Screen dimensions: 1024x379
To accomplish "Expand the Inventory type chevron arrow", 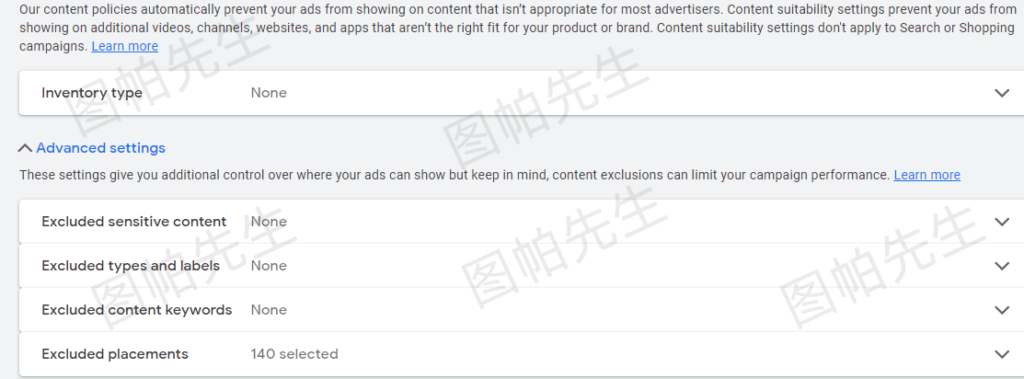I will coord(1002,93).
